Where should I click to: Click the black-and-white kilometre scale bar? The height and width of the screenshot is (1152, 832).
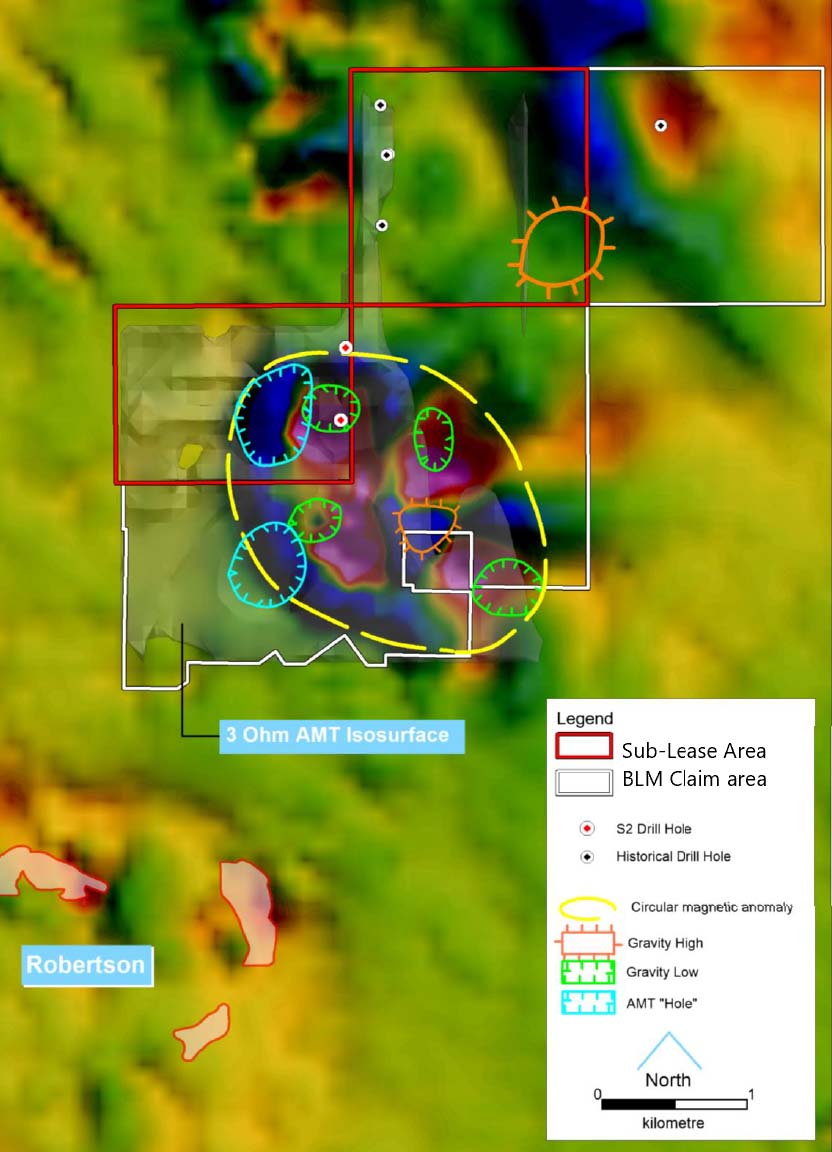click(x=674, y=1104)
